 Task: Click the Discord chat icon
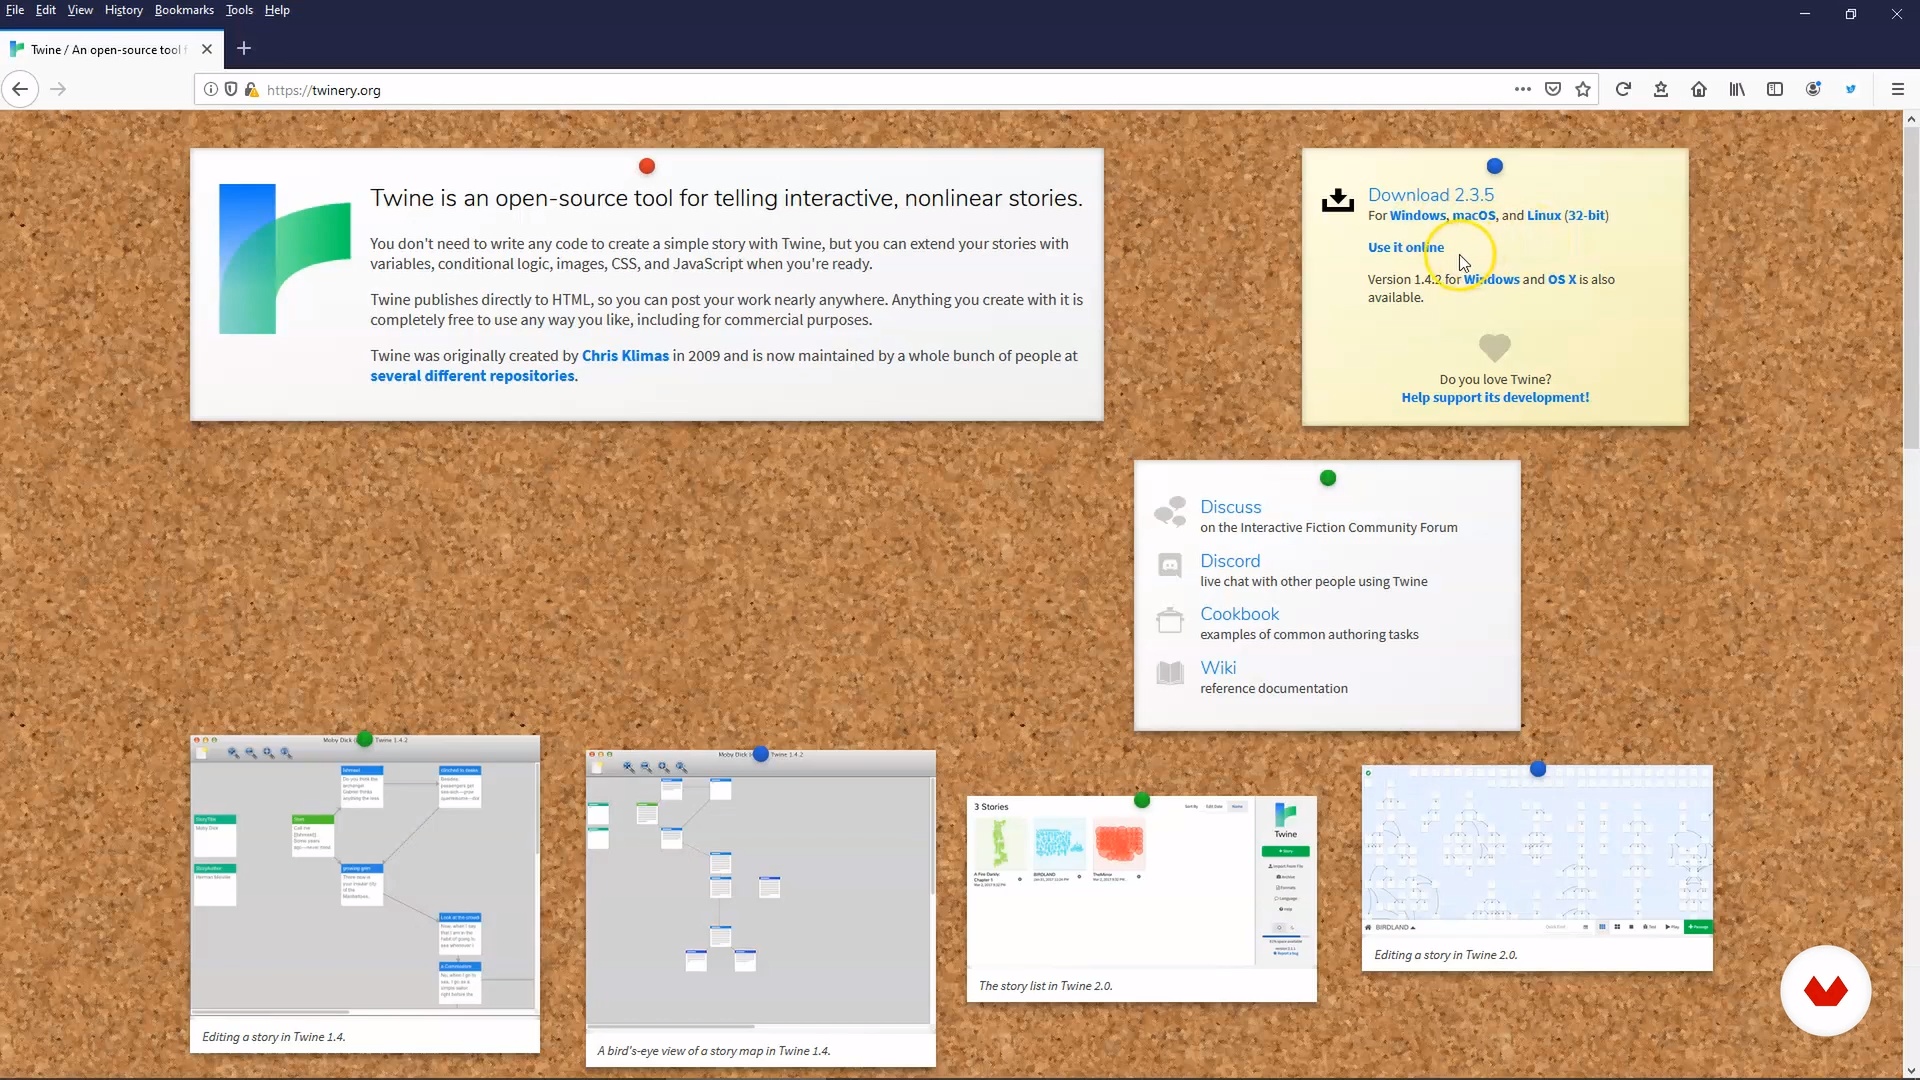[1170, 566]
